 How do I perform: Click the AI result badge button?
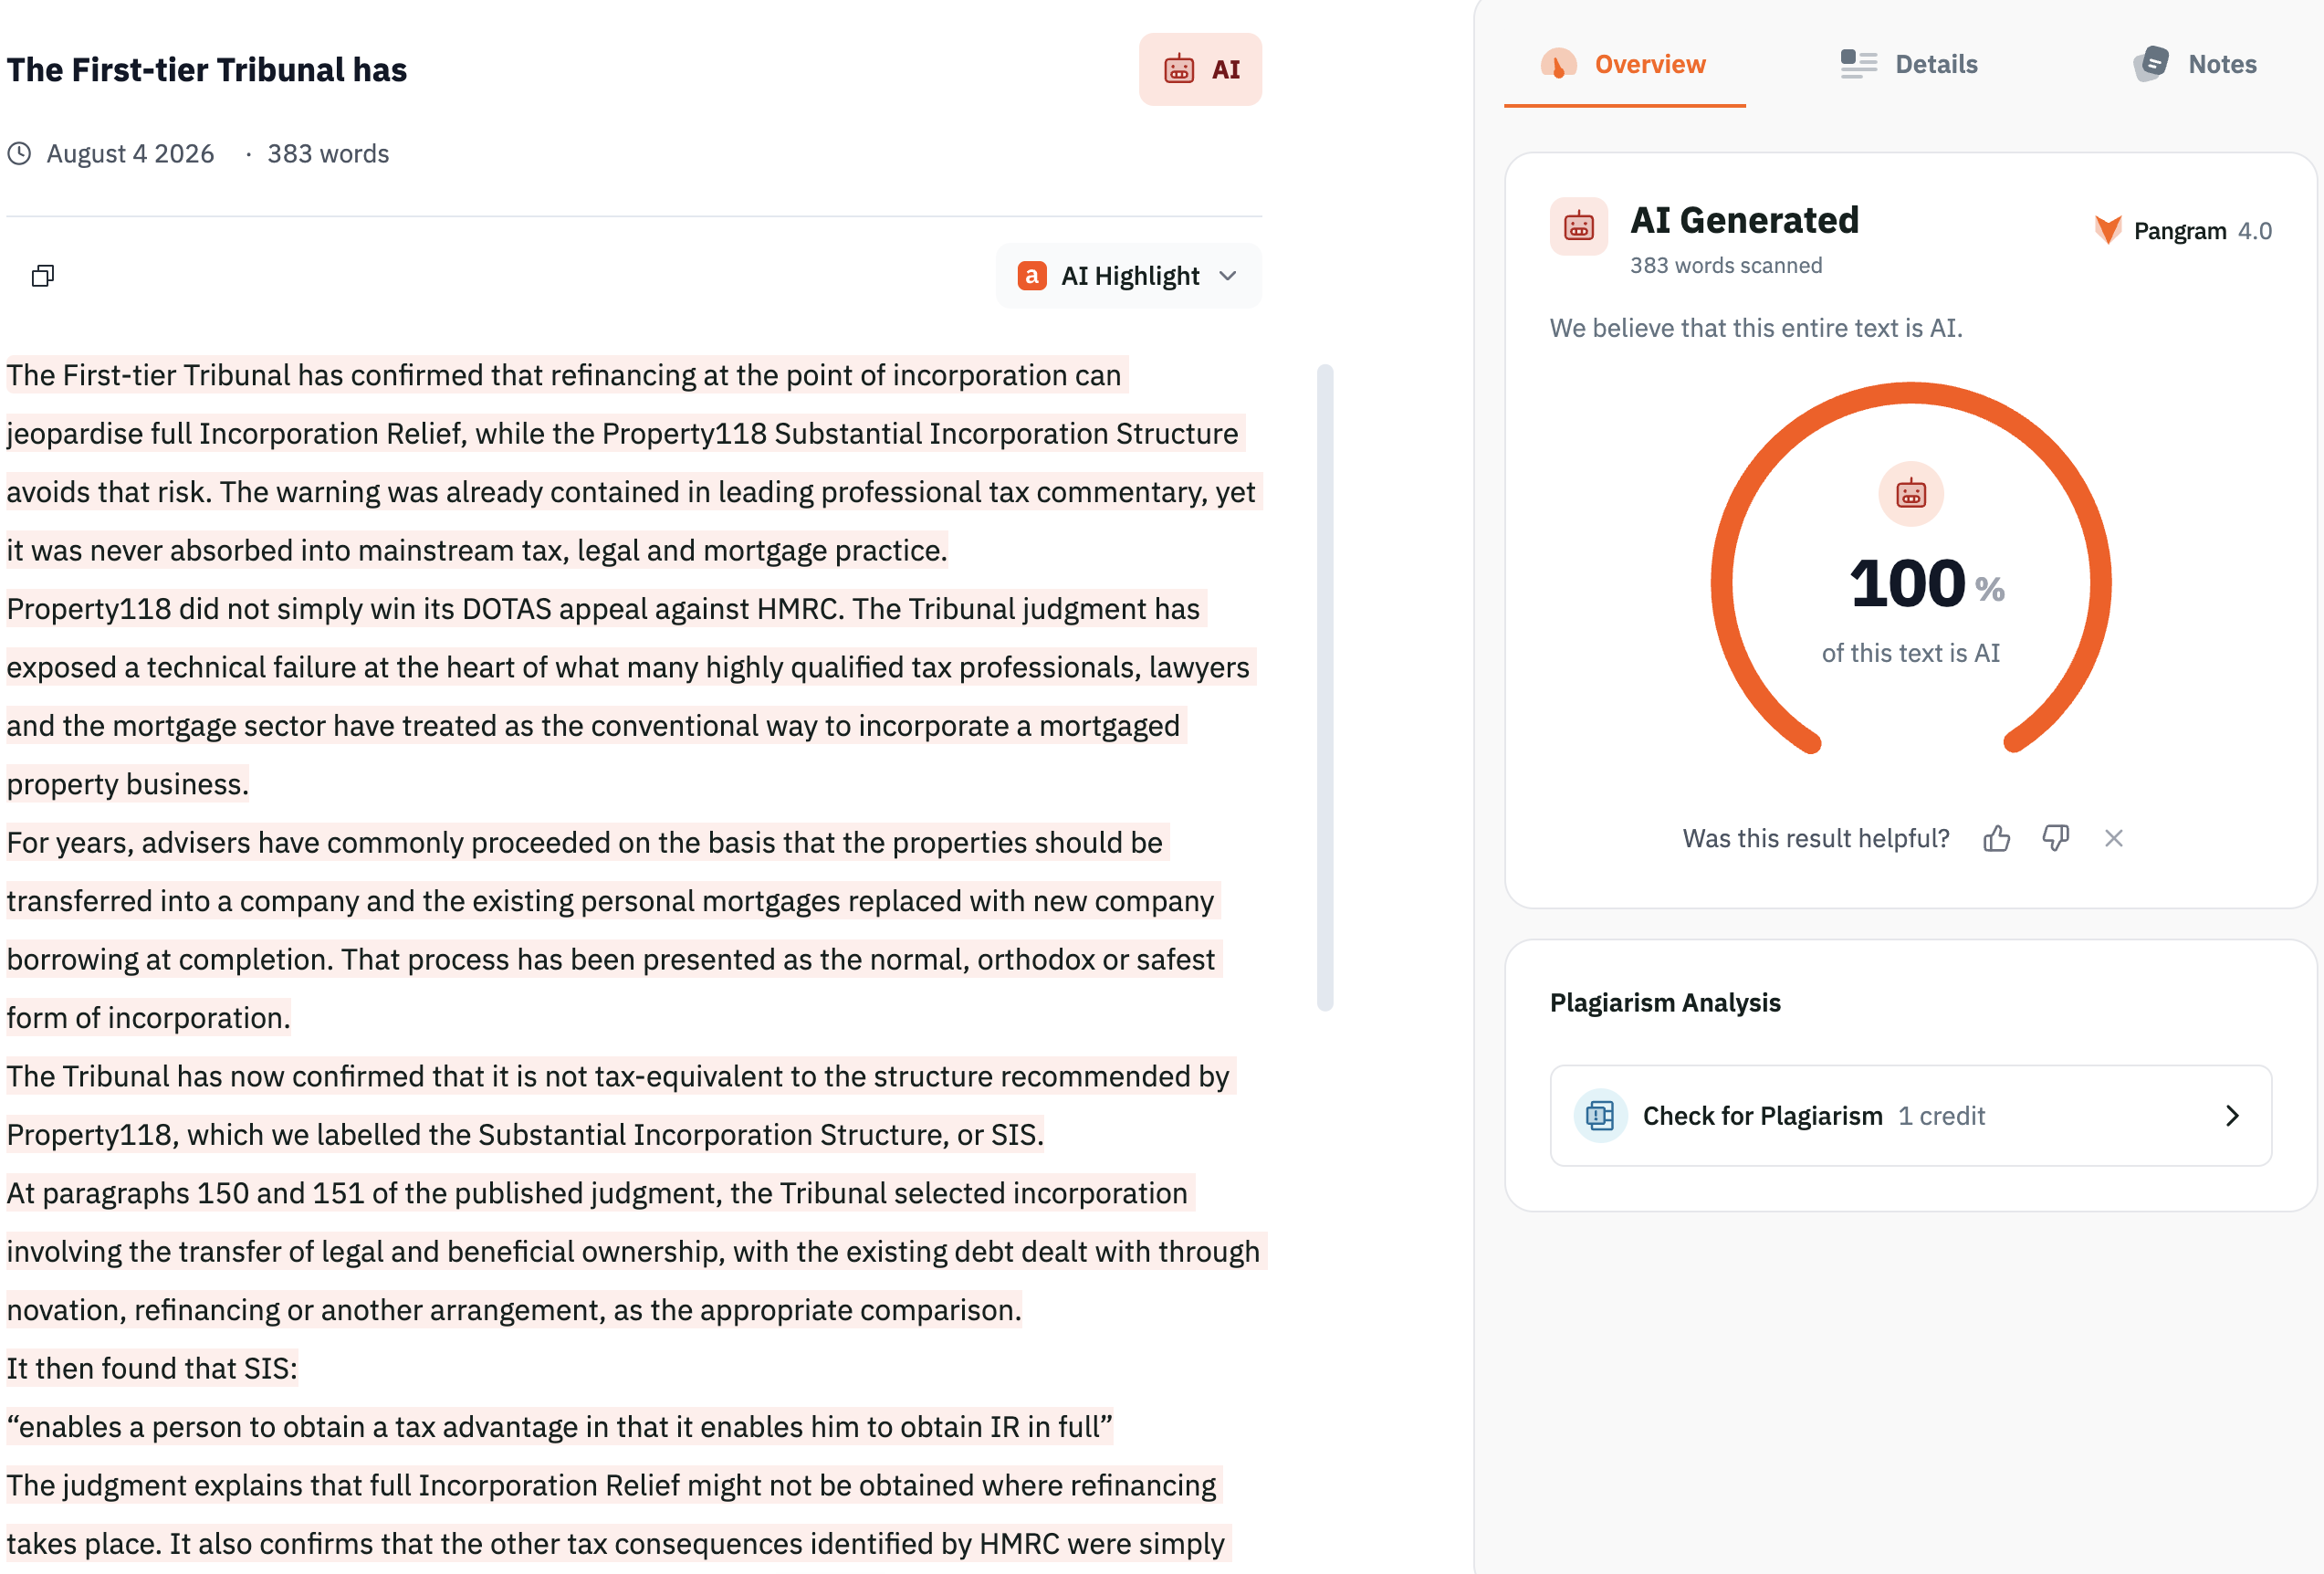tap(1200, 69)
